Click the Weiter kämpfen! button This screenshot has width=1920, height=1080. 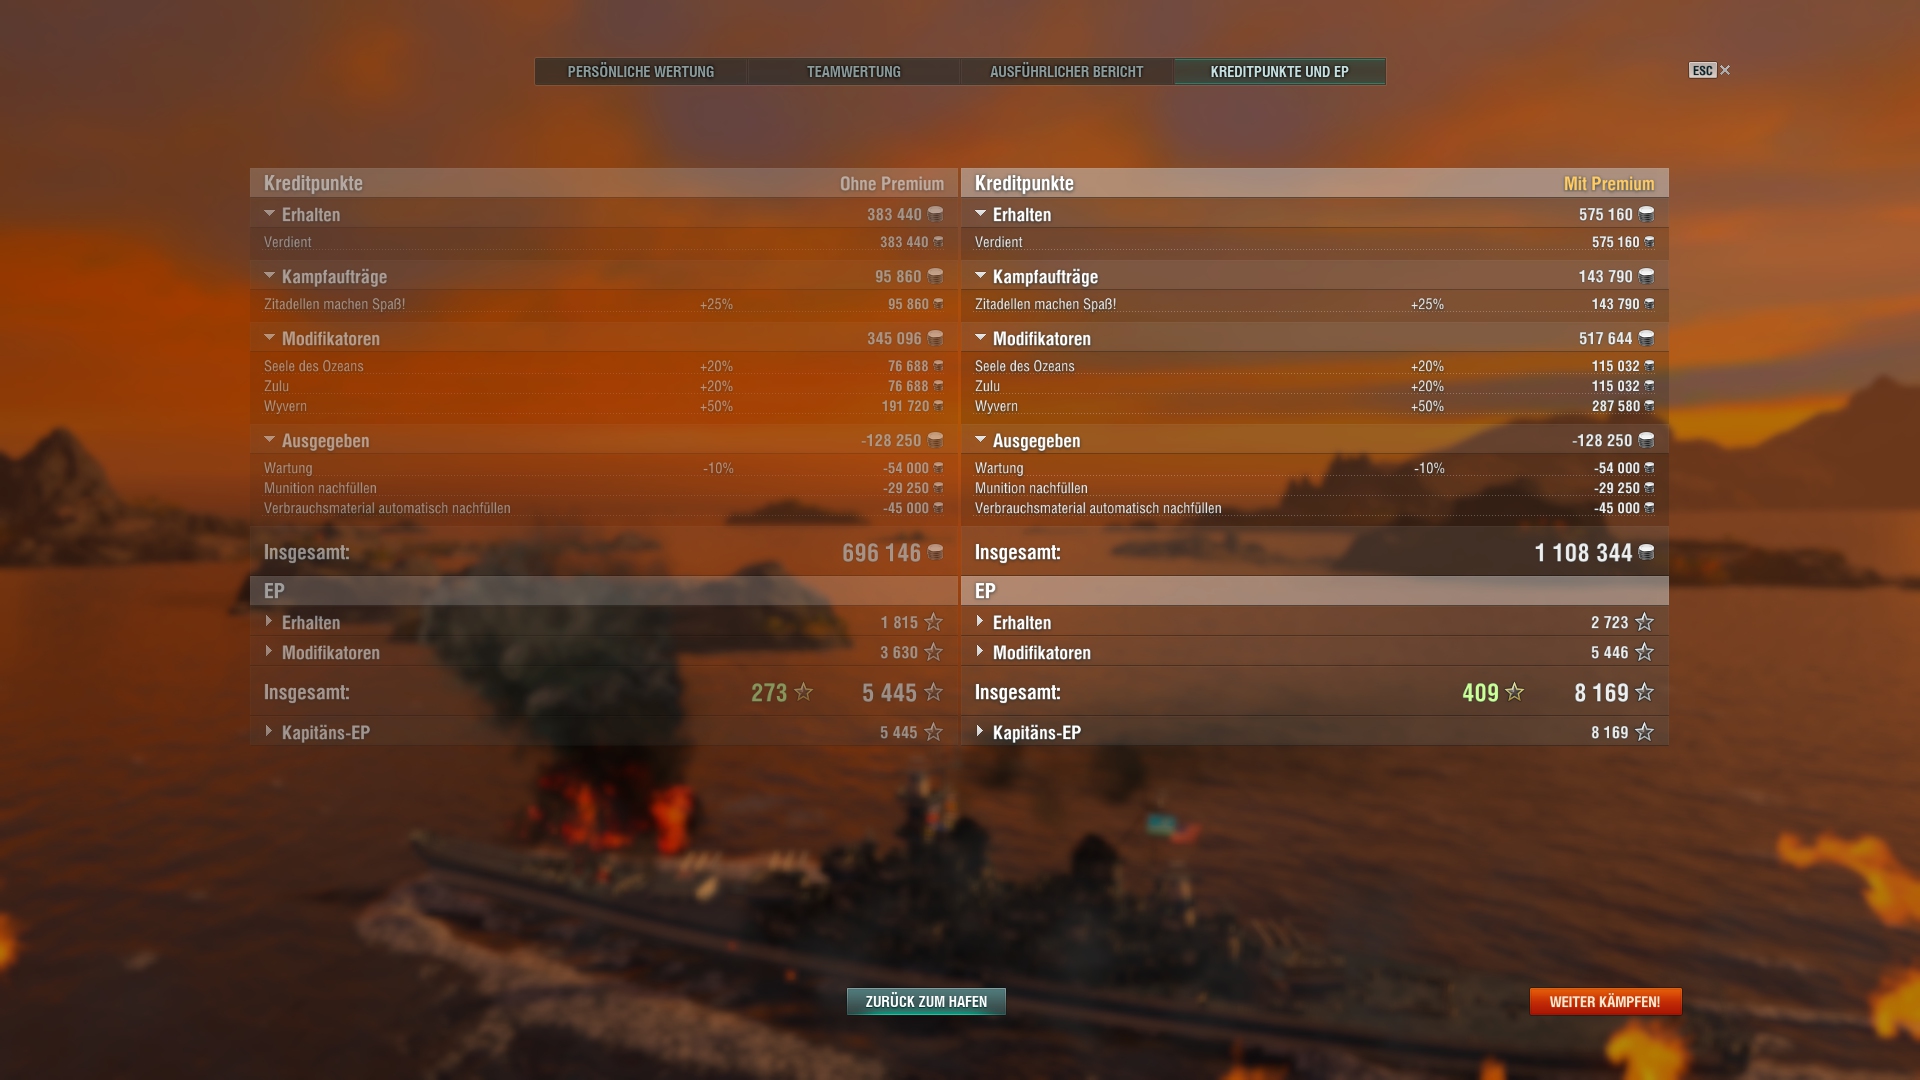[1605, 1001]
